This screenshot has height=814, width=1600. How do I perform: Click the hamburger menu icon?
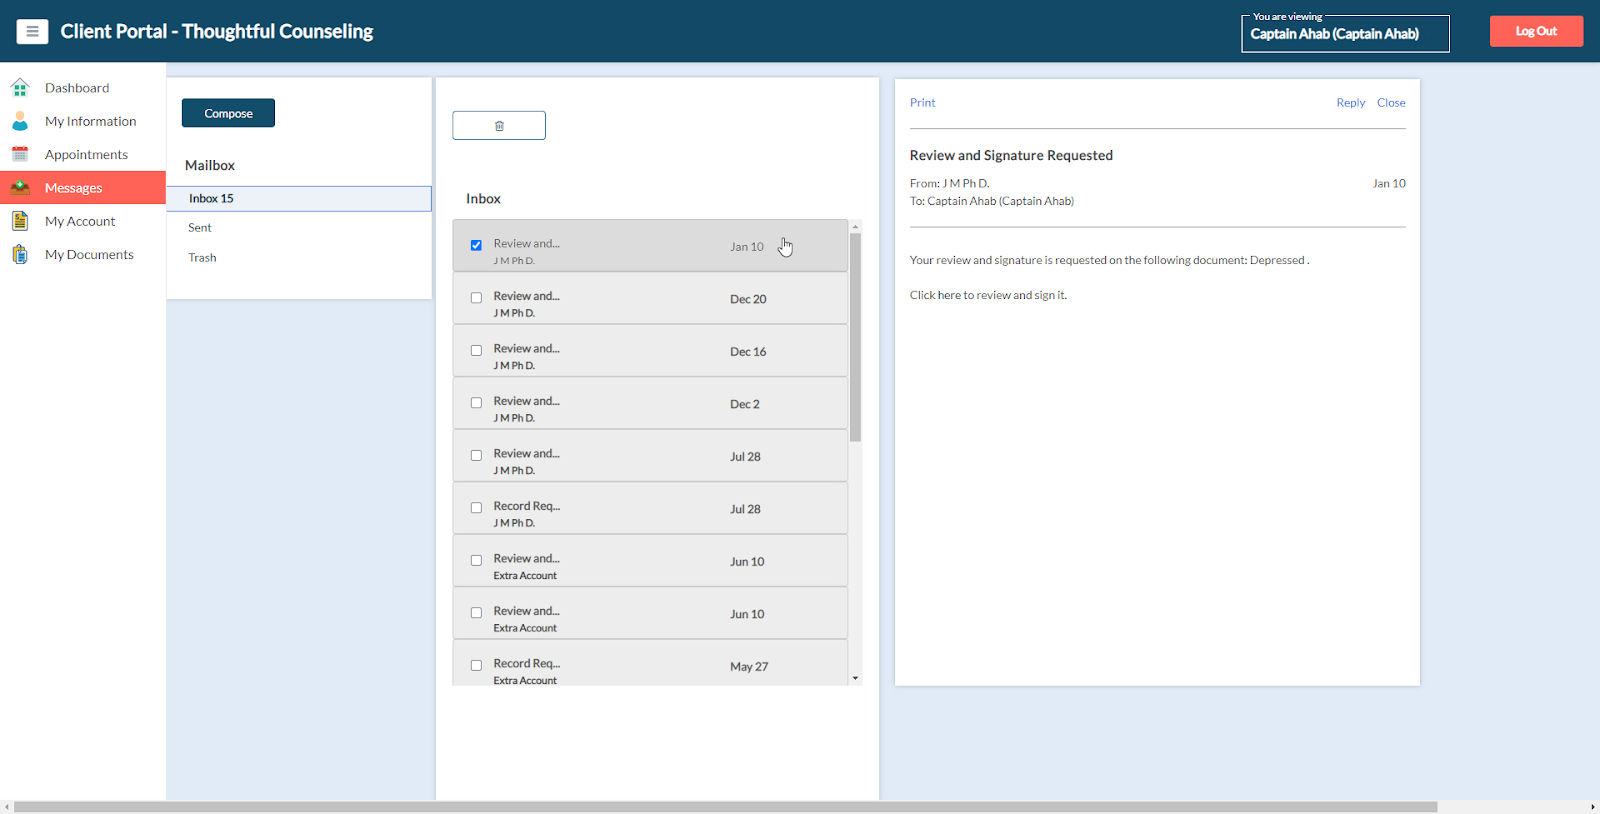pyautogui.click(x=32, y=32)
